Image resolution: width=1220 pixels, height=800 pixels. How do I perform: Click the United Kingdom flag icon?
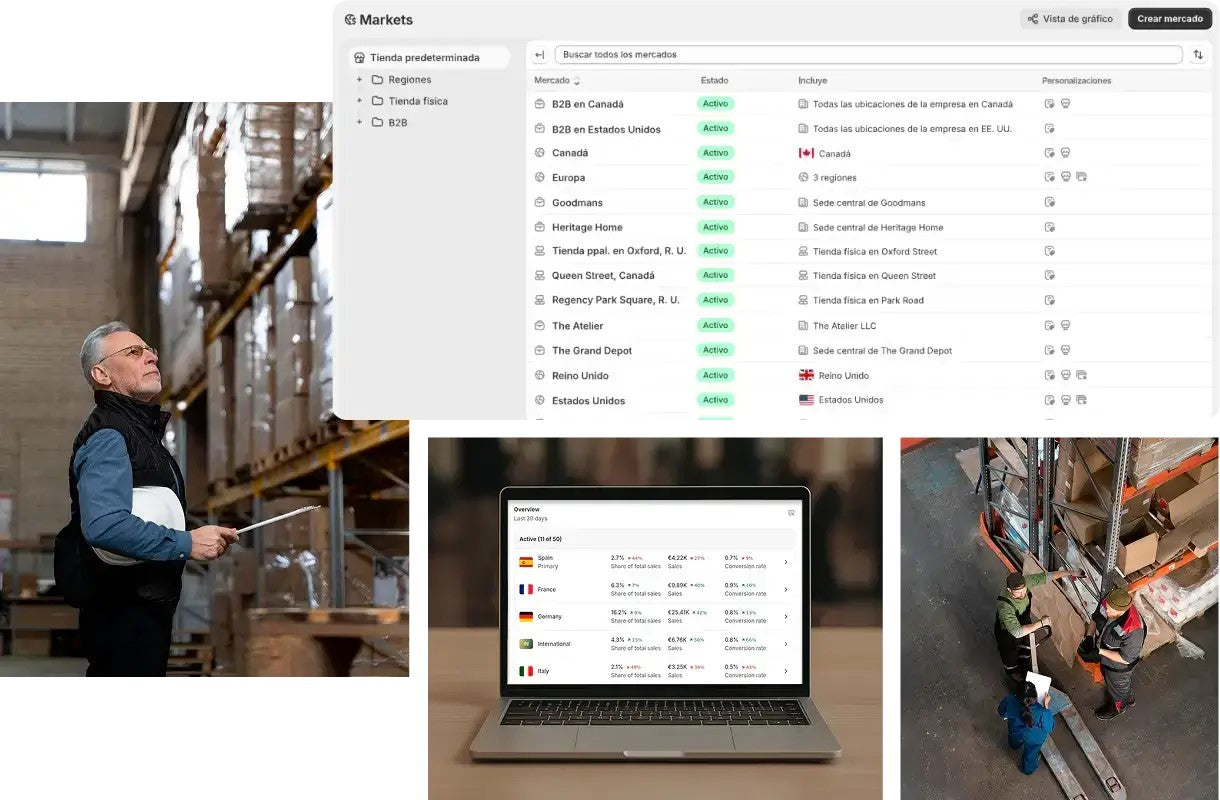point(806,375)
